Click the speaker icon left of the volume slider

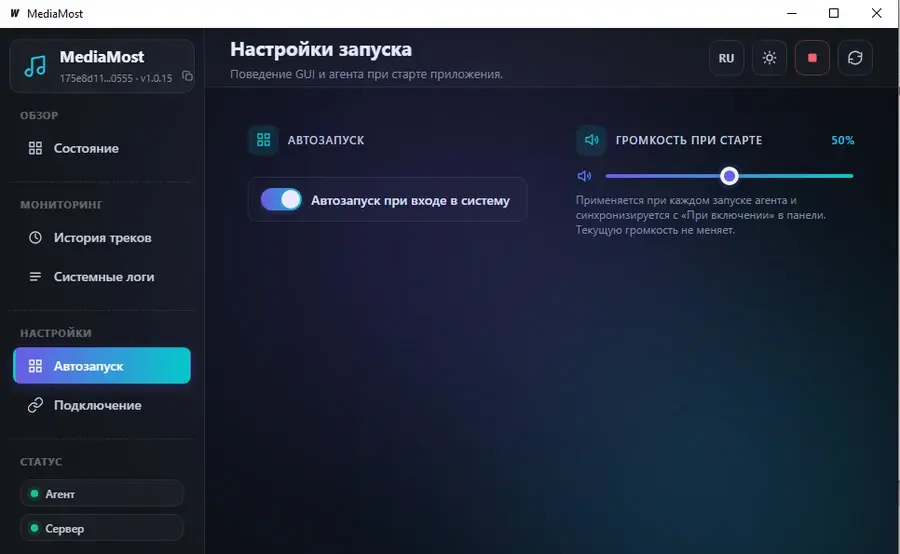pyautogui.click(x=584, y=176)
